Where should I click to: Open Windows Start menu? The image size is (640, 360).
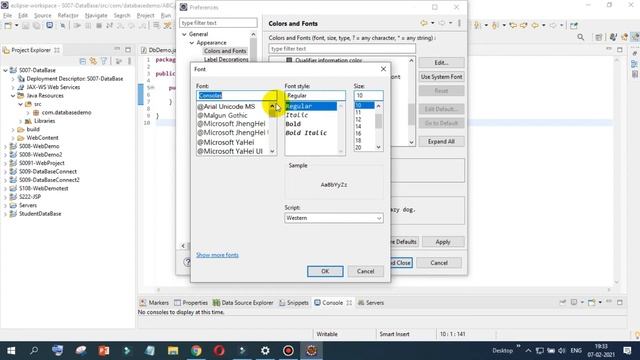(11, 351)
